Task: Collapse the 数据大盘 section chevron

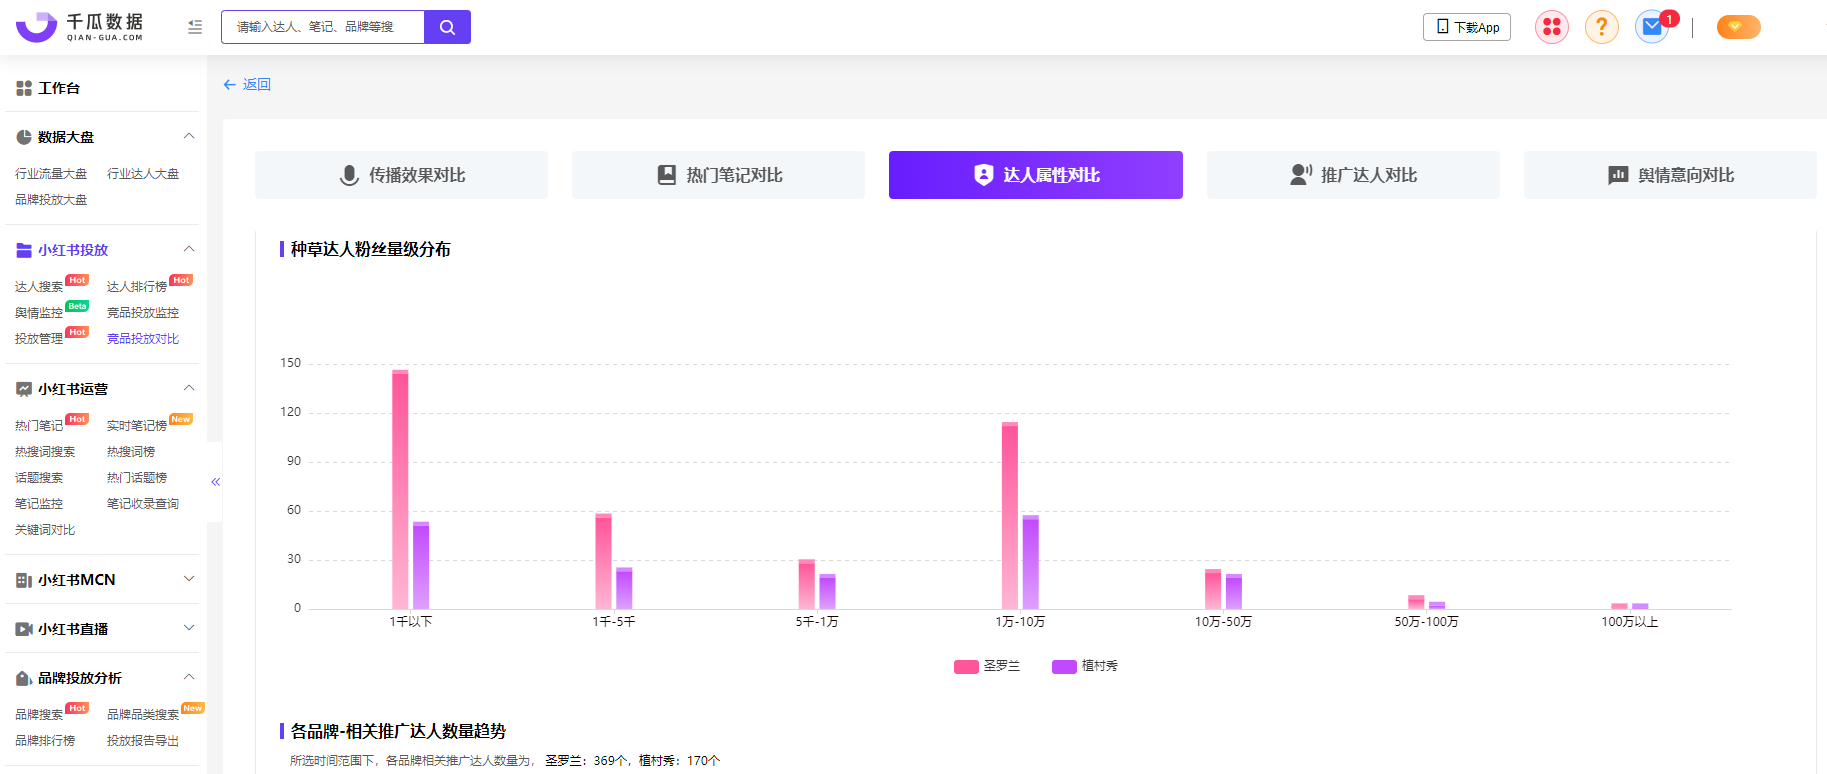Action: coord(189,136)
